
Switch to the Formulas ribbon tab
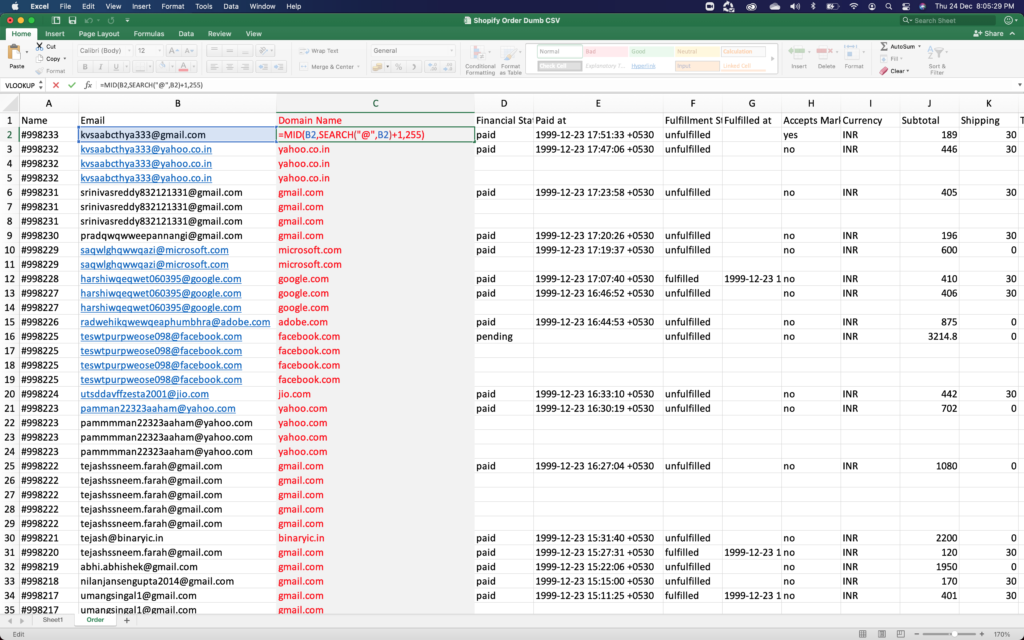(149, 33)
